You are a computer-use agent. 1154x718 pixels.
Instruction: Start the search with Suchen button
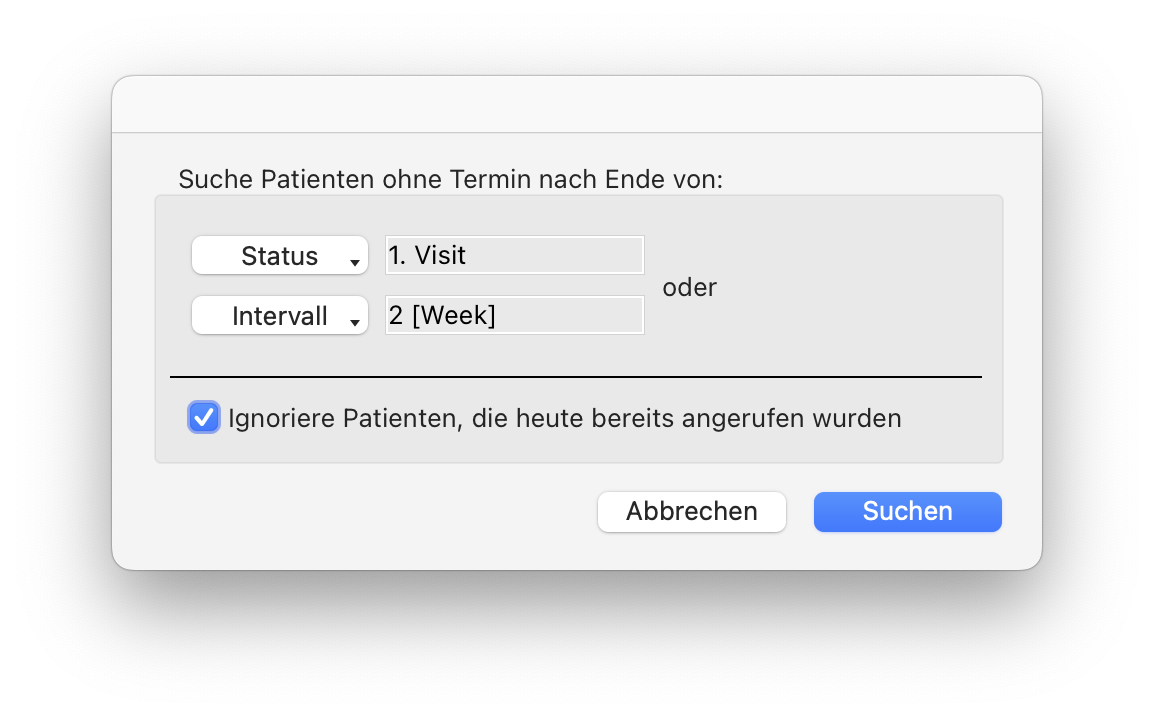tap(907, 511)
